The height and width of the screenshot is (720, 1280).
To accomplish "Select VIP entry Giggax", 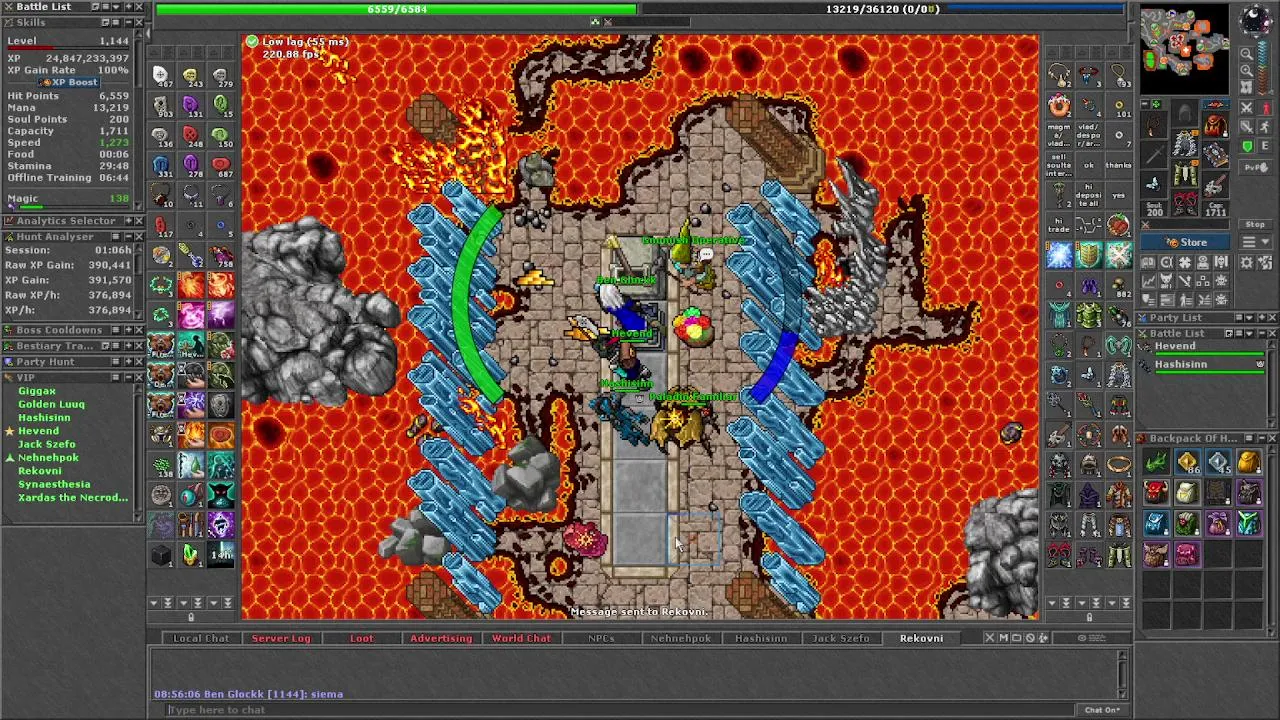I will [x=37, y=391].
